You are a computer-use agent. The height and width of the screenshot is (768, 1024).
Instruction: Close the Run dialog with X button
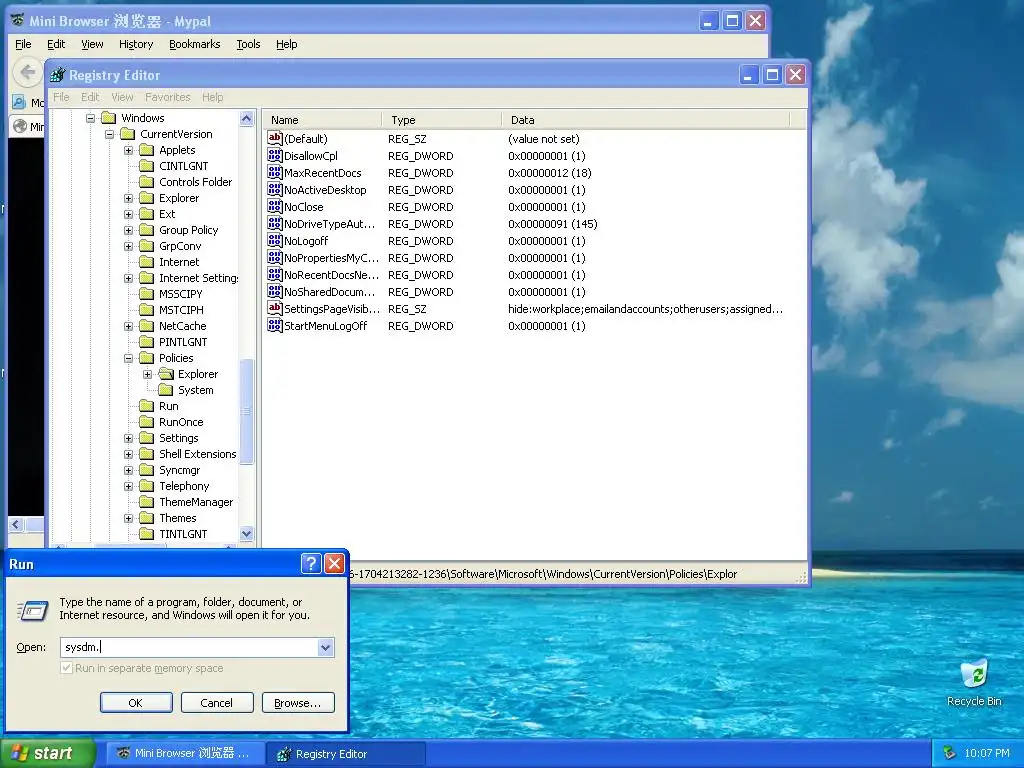334,564
